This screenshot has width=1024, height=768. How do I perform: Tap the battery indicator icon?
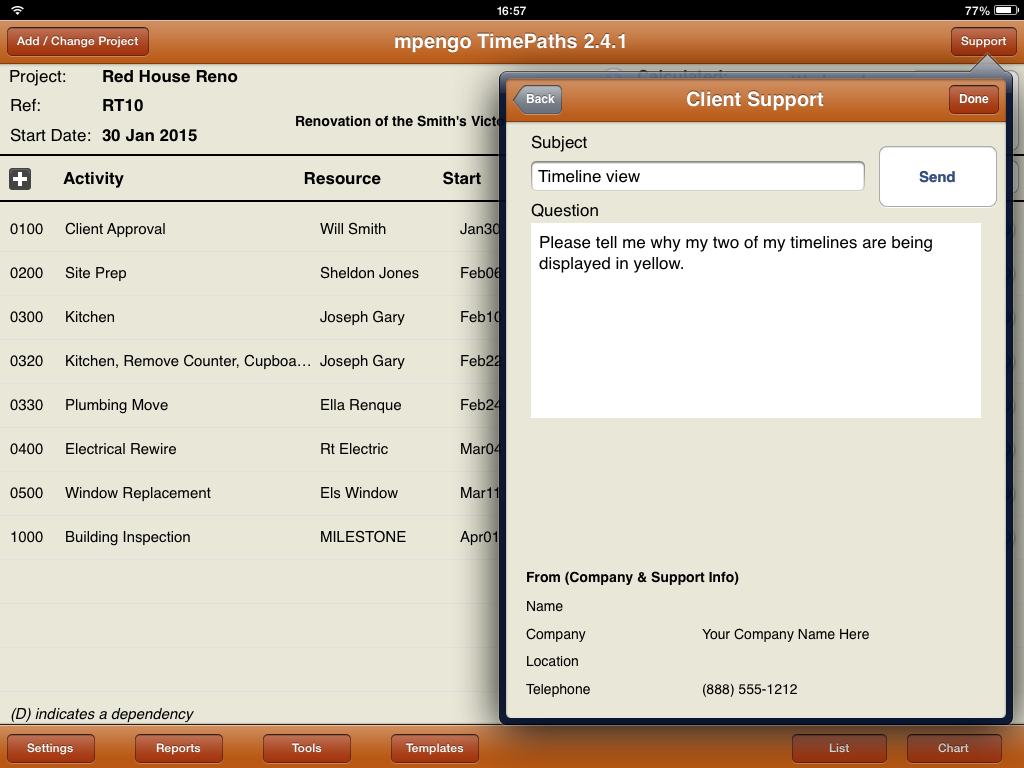1003,10
